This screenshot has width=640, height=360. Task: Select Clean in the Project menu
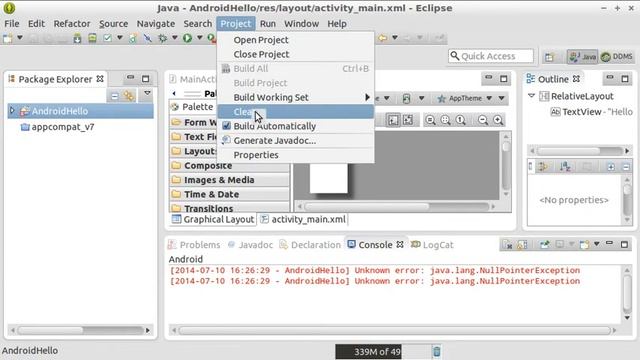[x=296, y=111]
